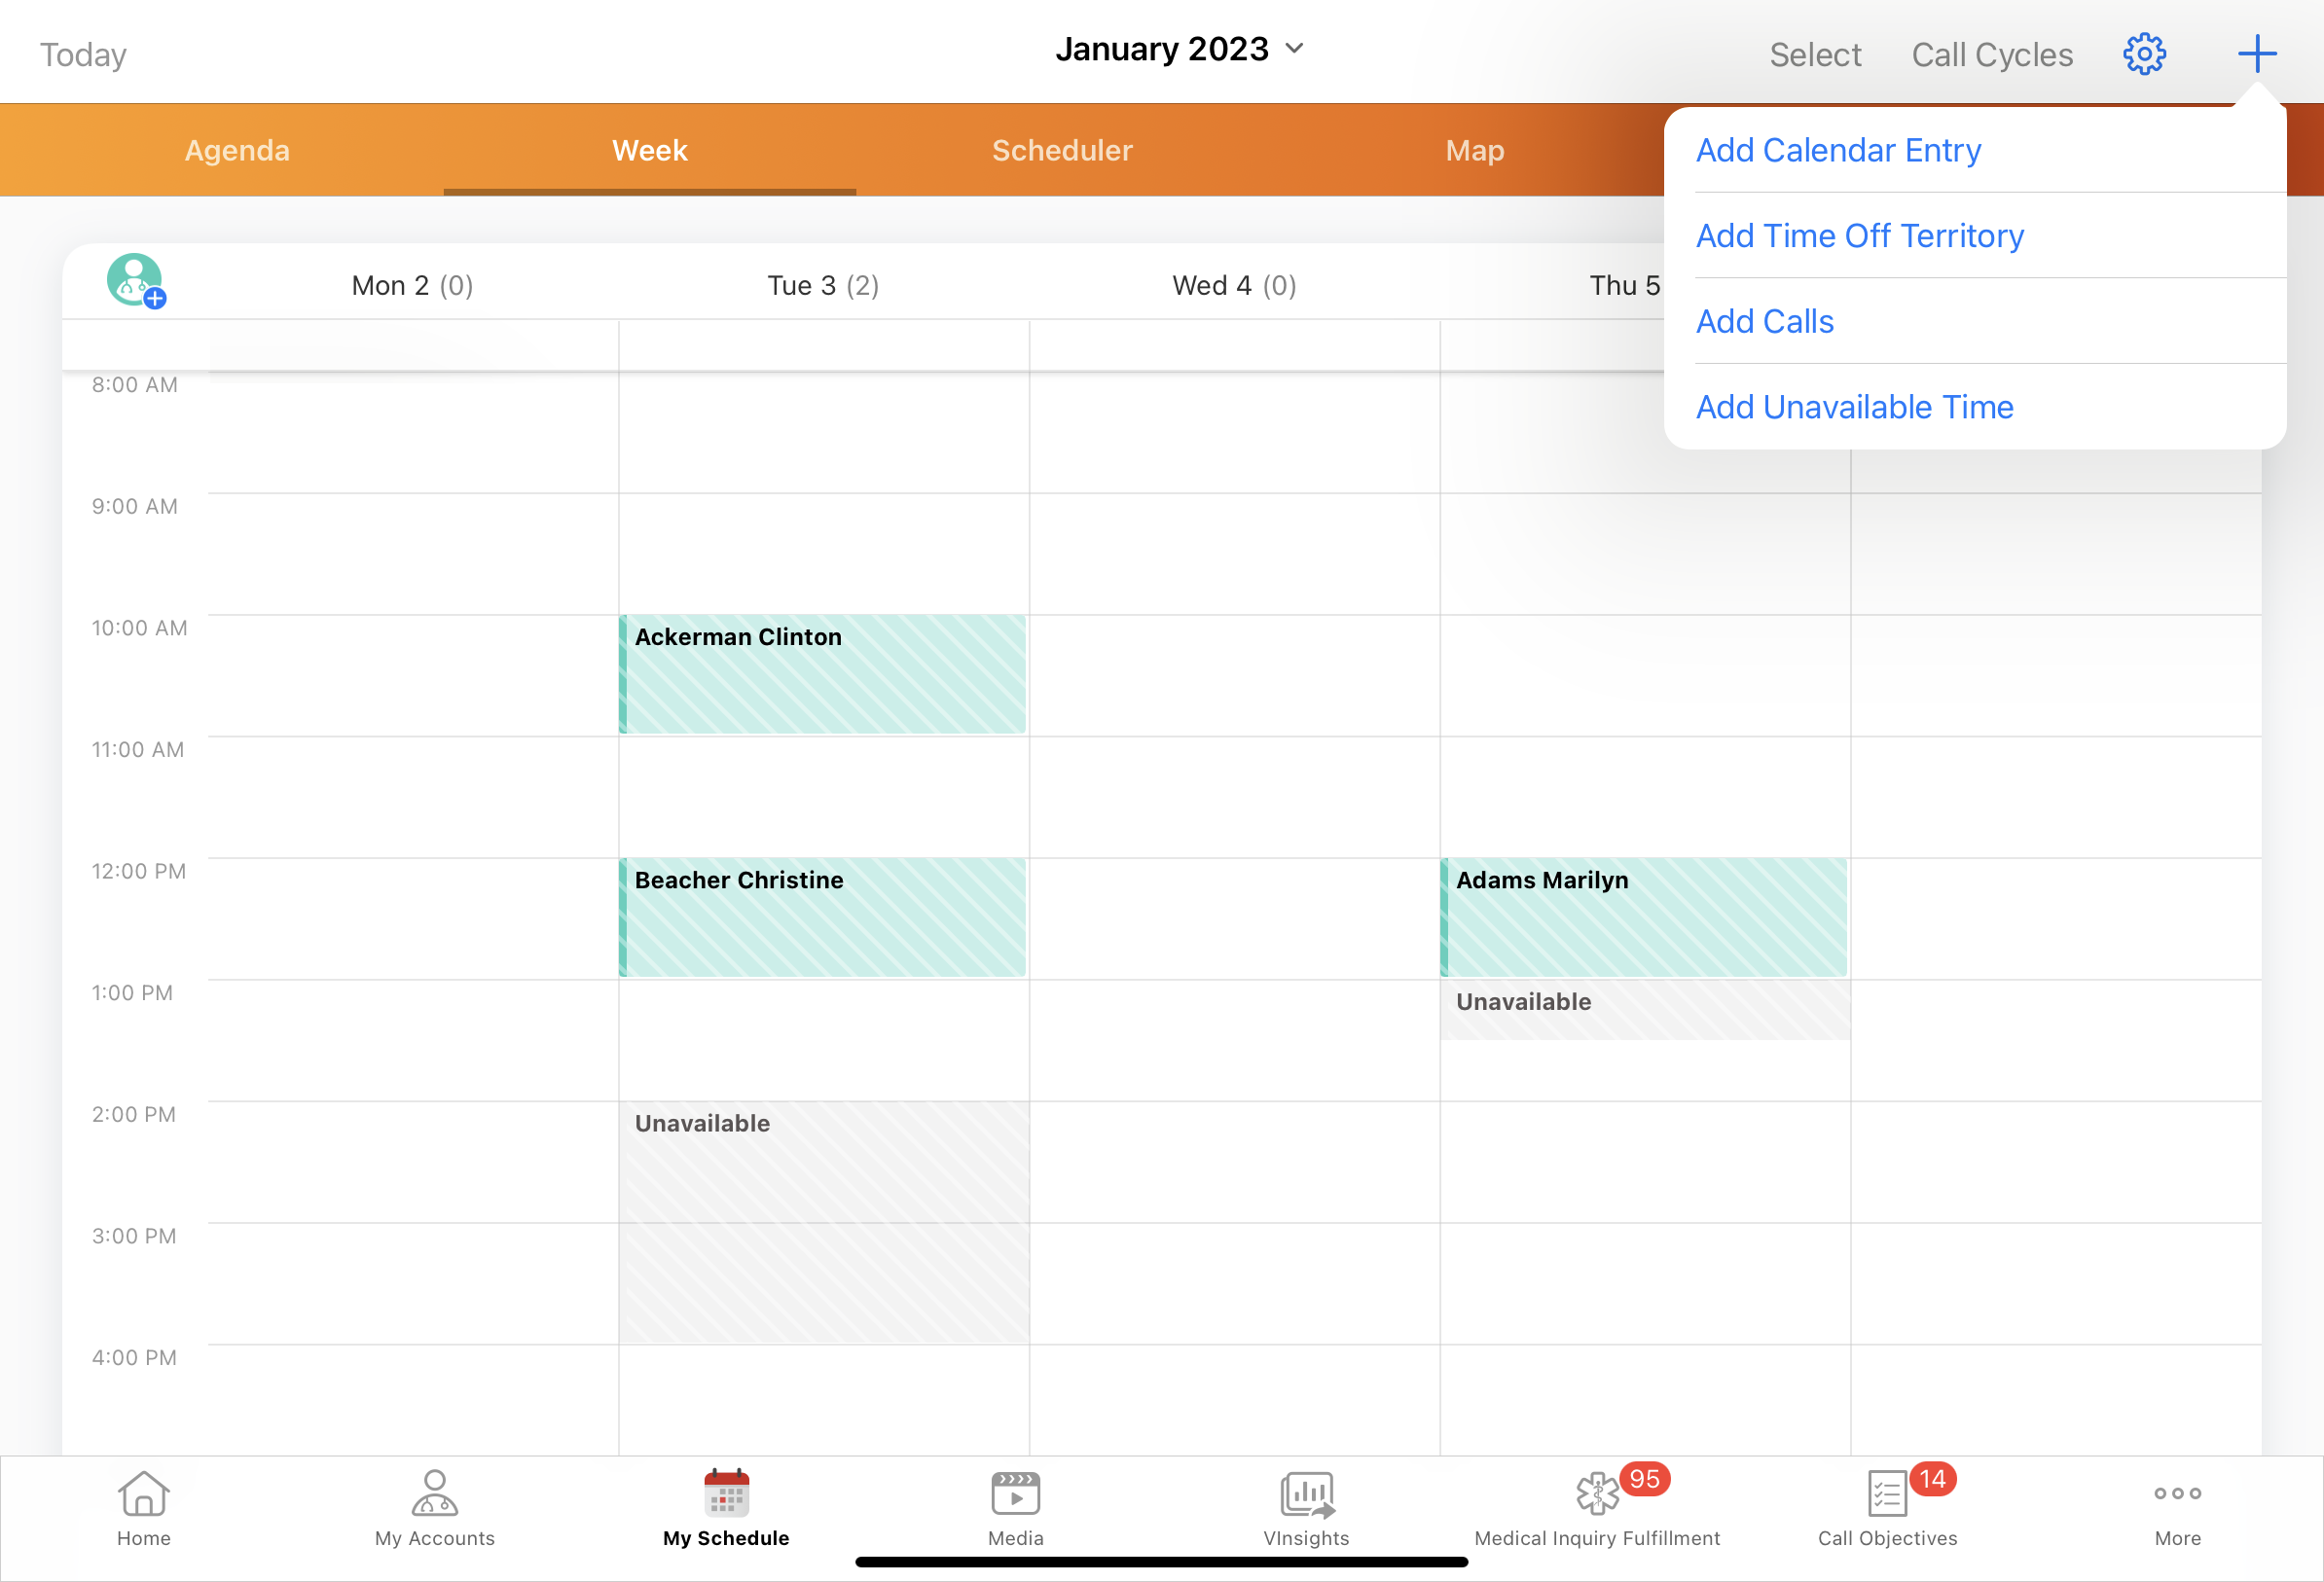The image size is (2324, 1582).
Task: Open the Media player icon
Action: [1015, 1508]
